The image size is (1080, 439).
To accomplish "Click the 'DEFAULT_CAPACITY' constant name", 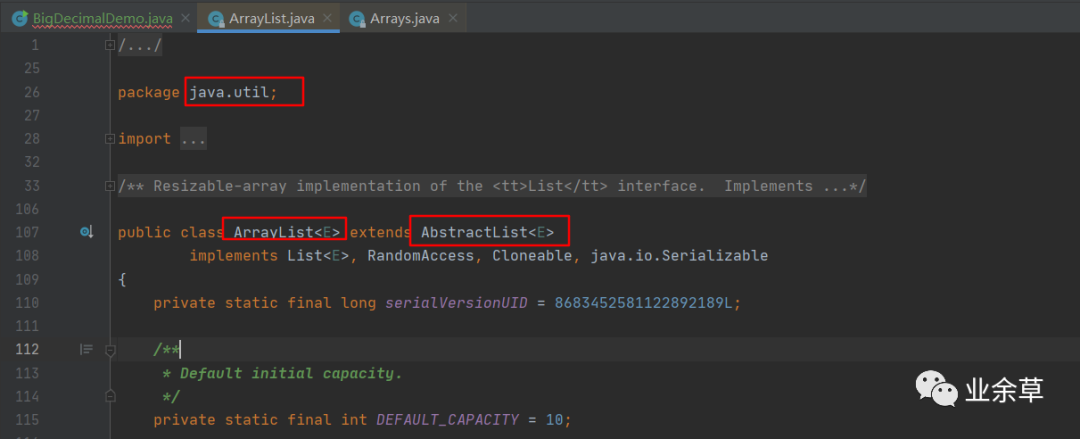I will tap(447, 420).
